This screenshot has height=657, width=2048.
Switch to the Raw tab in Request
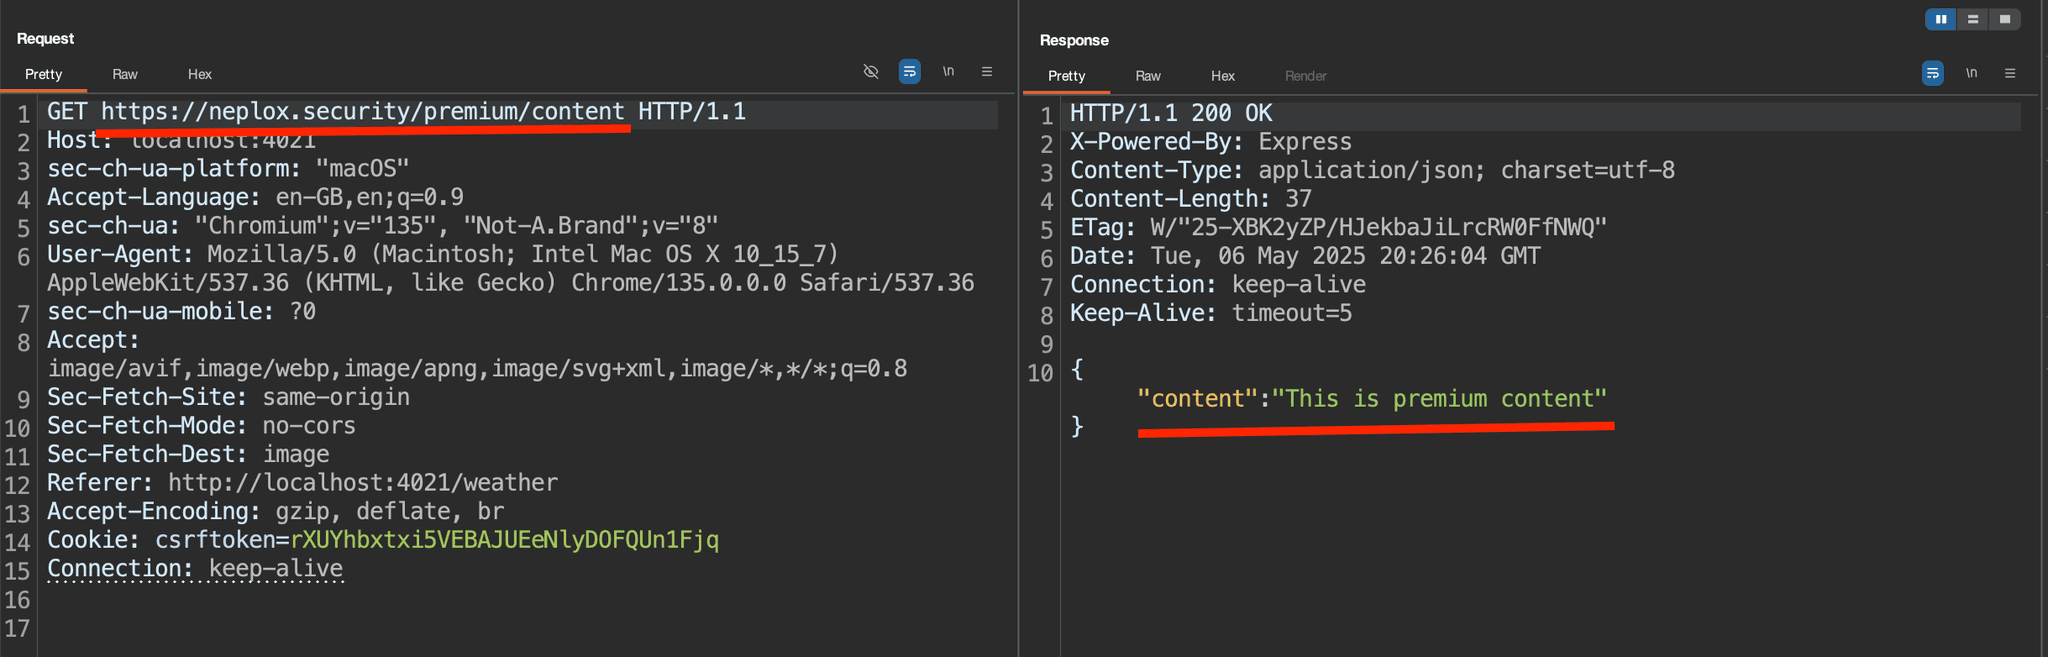coord(125,74)
